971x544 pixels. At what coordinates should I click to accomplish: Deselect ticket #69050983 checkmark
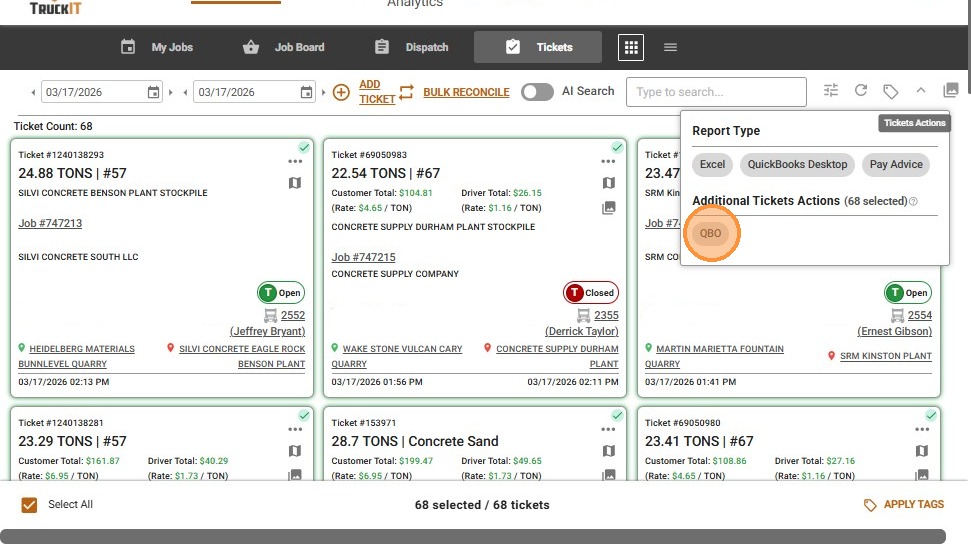pos(617,147)
